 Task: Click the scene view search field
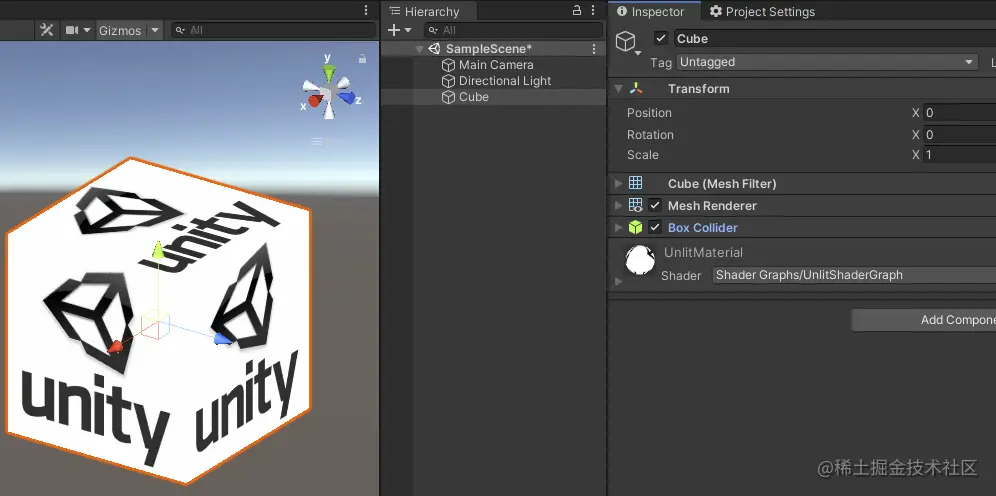pos(273,30)
